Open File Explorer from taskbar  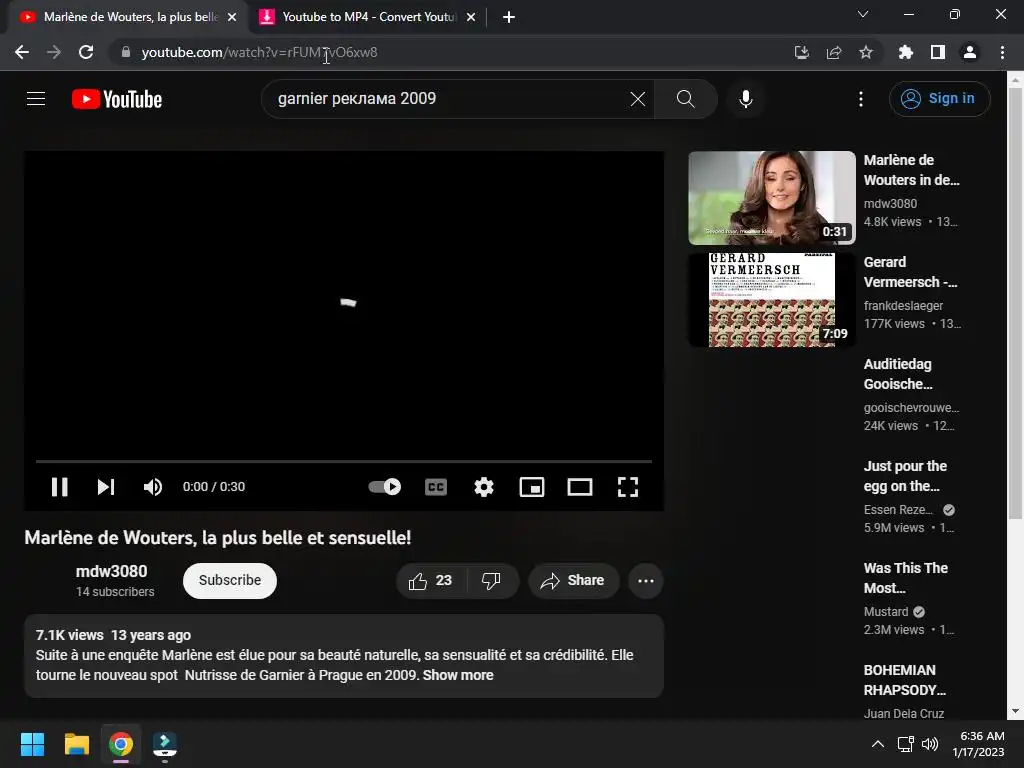pyautogui.click(x=76, y=744)
